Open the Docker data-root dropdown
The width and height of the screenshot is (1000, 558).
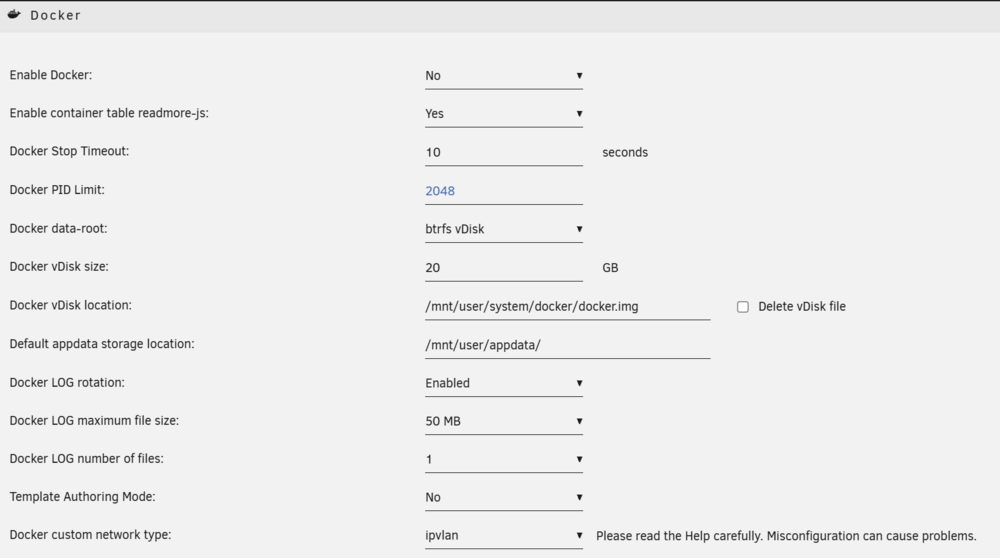point(504,230)
